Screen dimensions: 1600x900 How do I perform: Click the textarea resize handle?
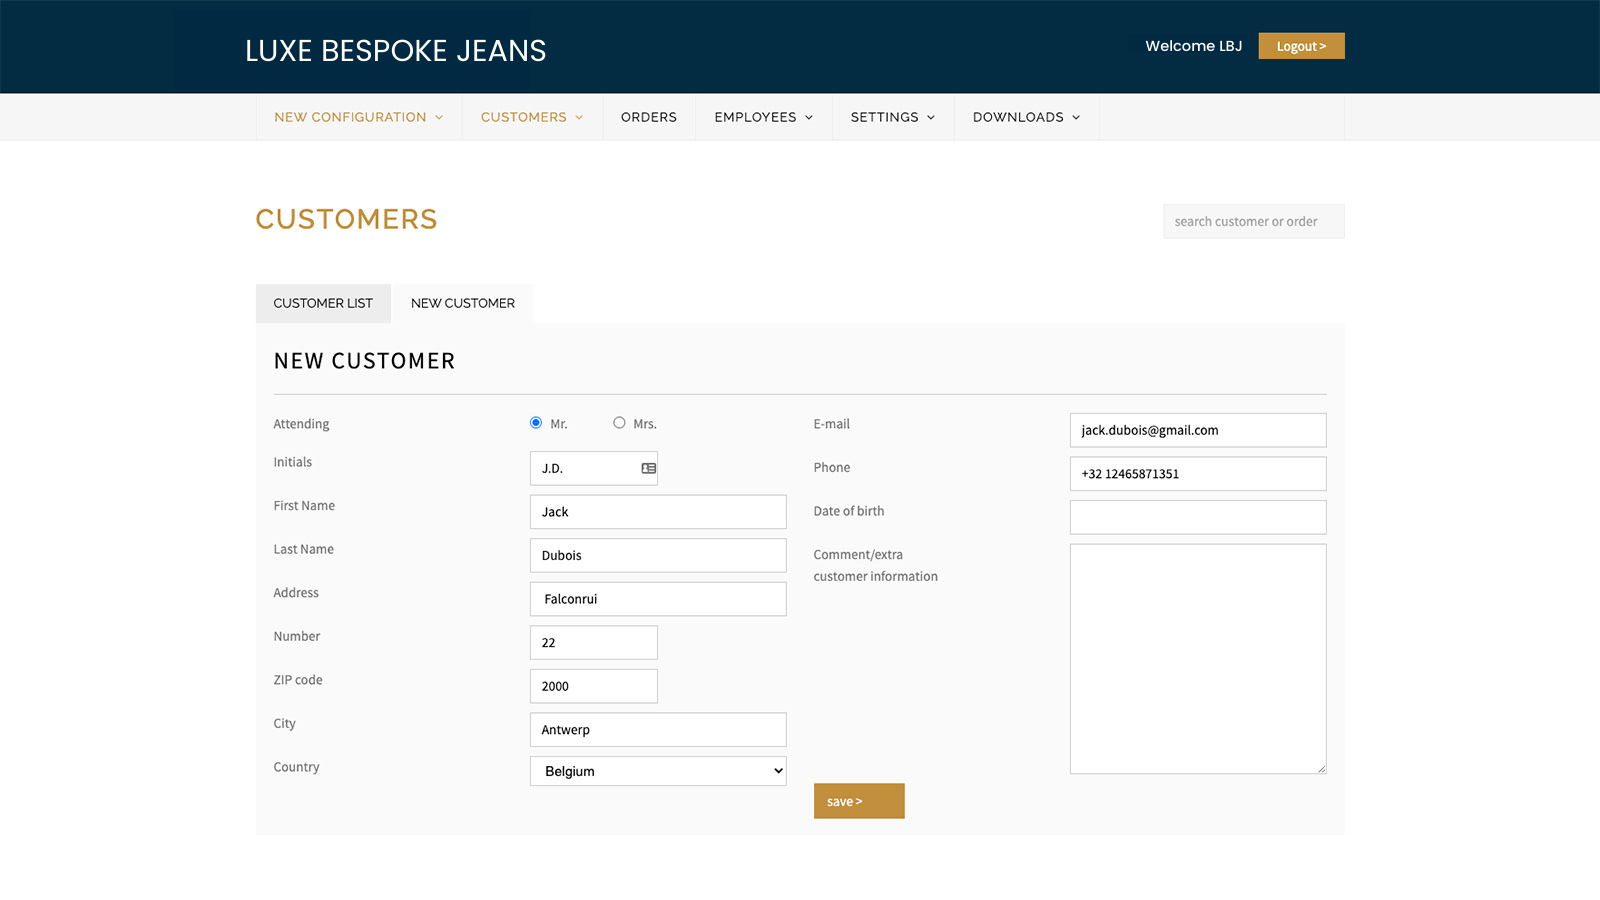coord(1319,768)
